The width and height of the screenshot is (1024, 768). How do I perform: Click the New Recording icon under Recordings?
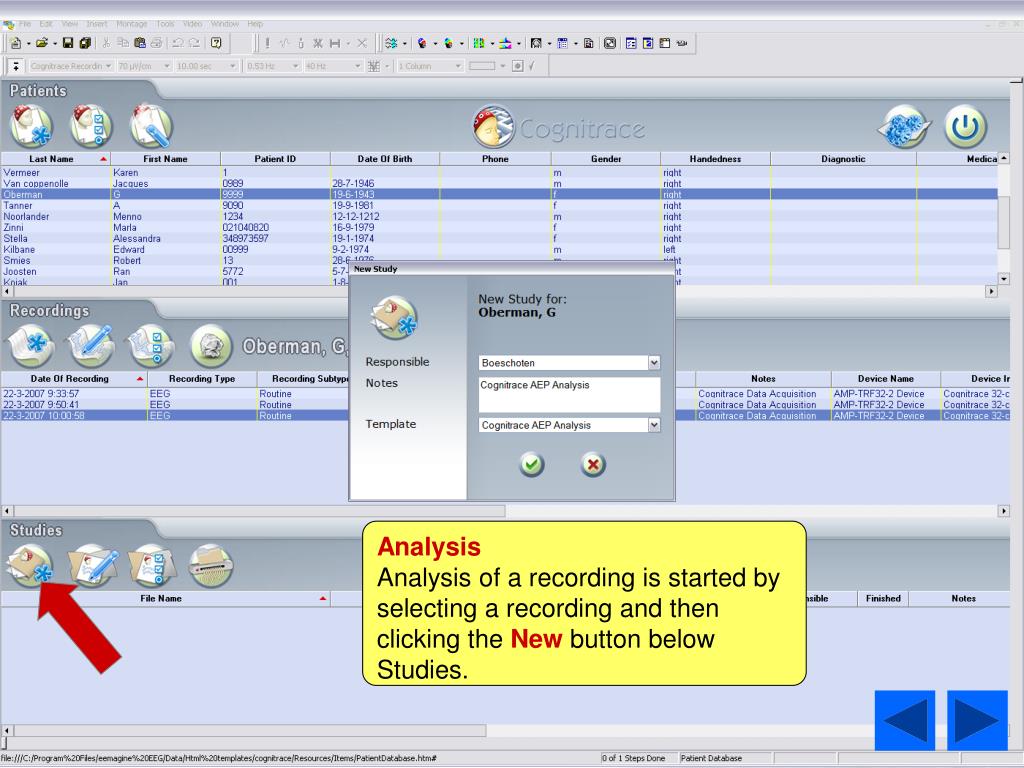point(31,346)
